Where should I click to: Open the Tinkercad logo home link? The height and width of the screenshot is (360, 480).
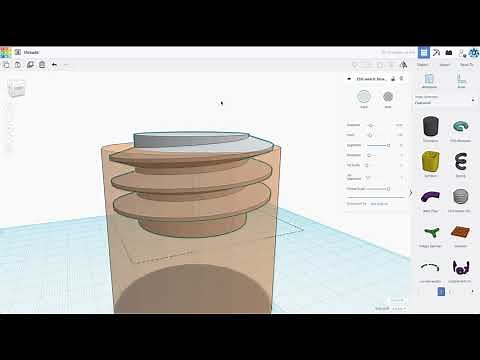click(6, 52)
